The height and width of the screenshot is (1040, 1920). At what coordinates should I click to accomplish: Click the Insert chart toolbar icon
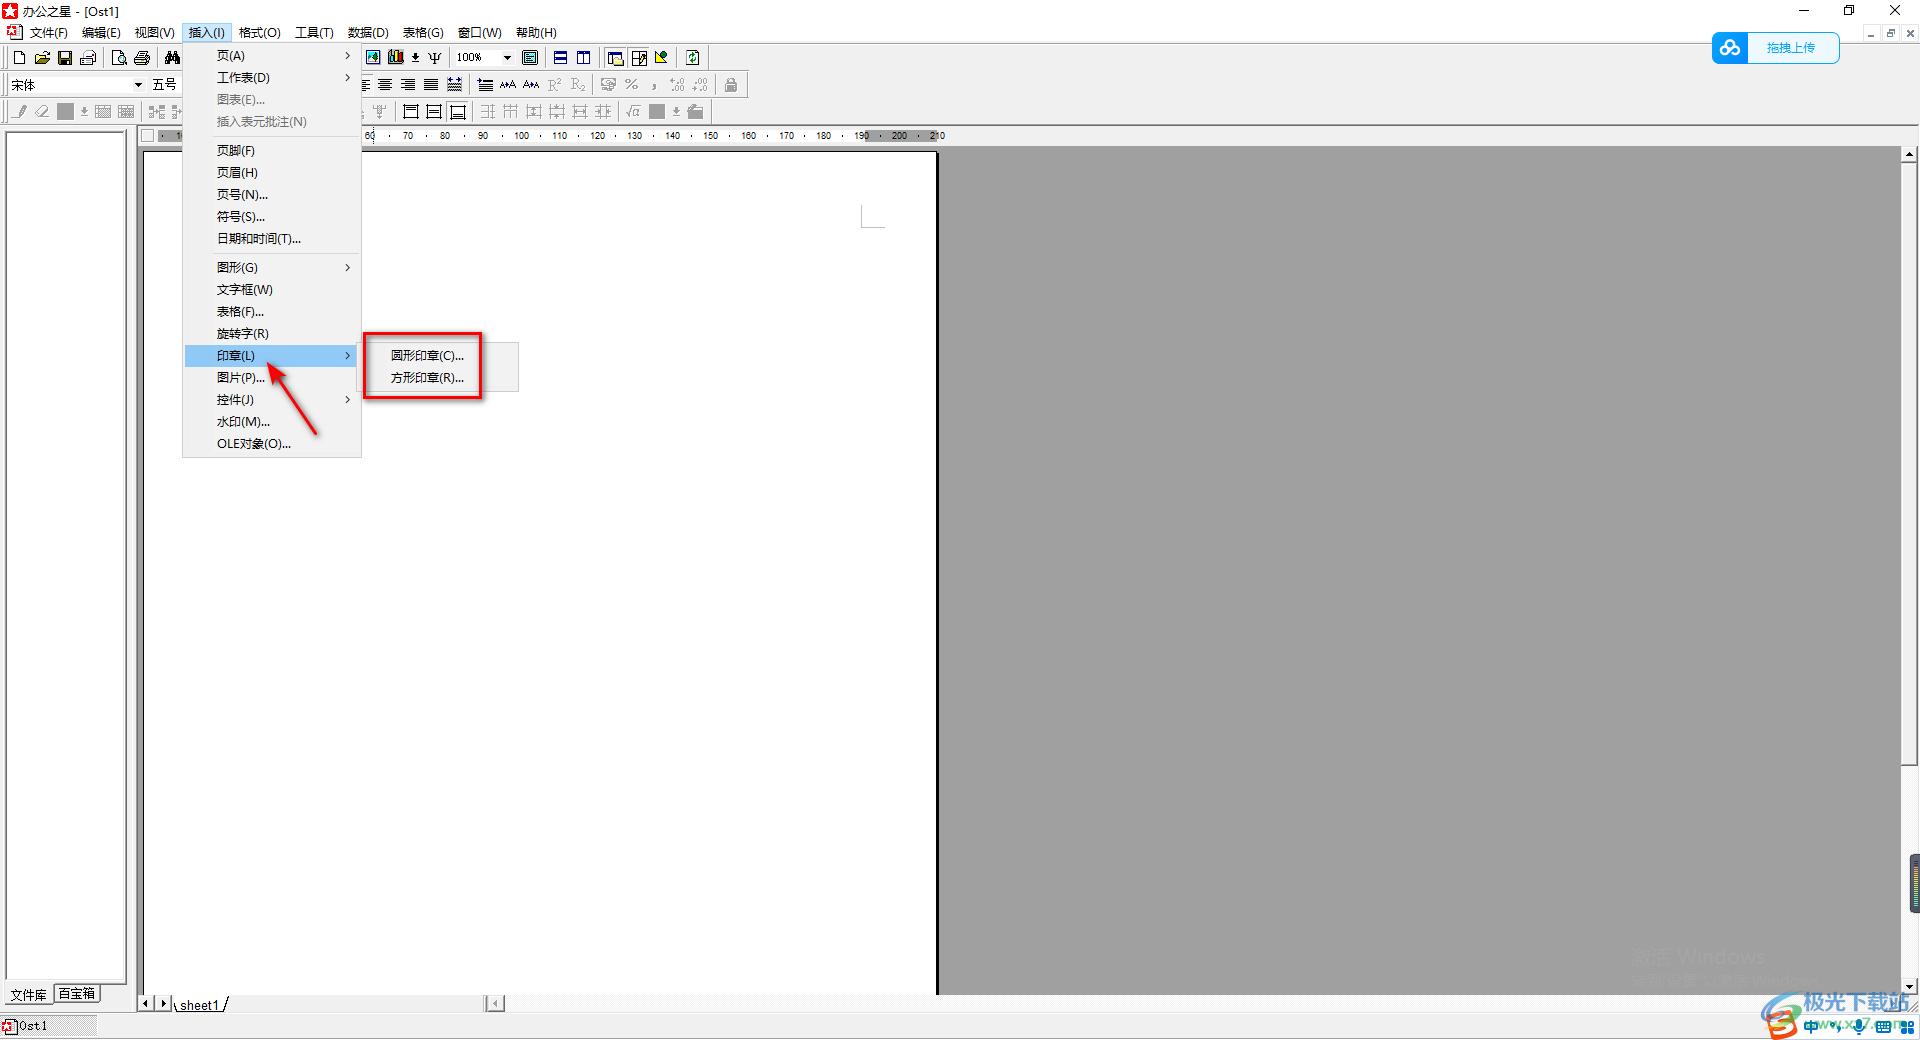pos(396,58)
